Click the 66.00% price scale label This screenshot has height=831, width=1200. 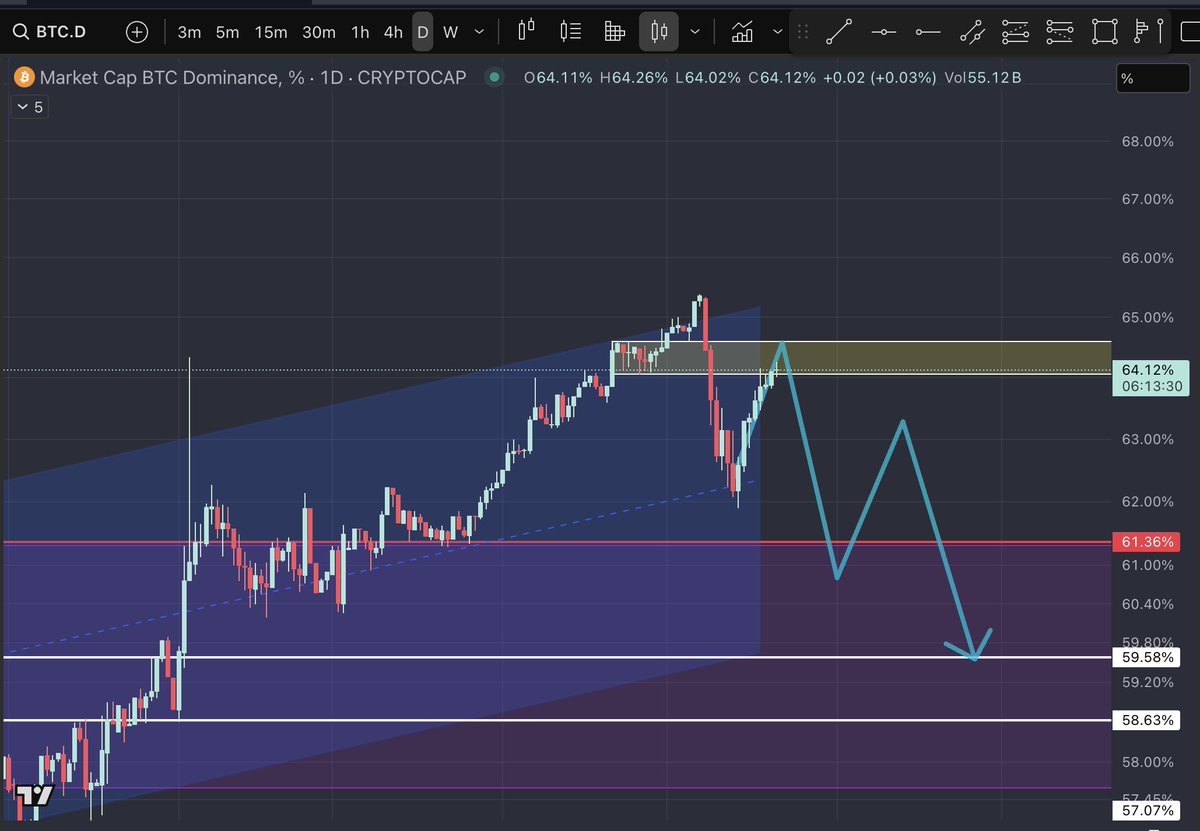click(x=1148, y=258)
